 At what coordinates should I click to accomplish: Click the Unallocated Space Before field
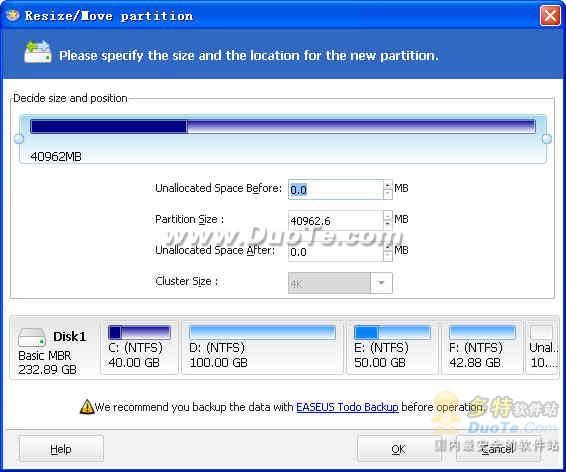coord(335,189)
